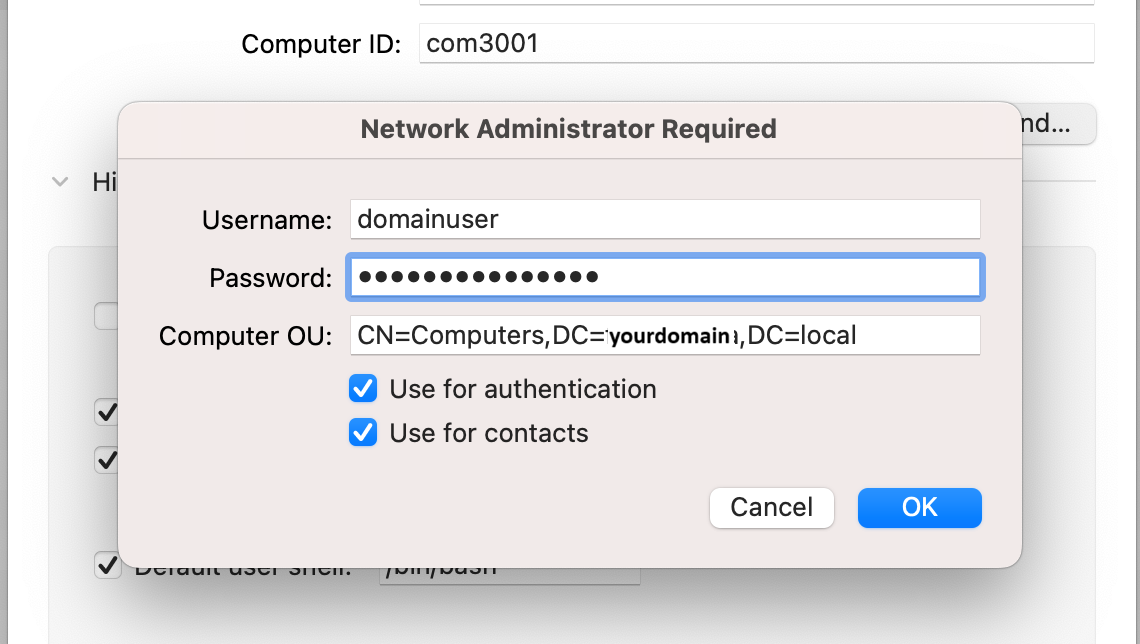Screen dimensions: 1140x644
Task: Focus the Username field containing domainuser
Action: (x=665, y=219)
